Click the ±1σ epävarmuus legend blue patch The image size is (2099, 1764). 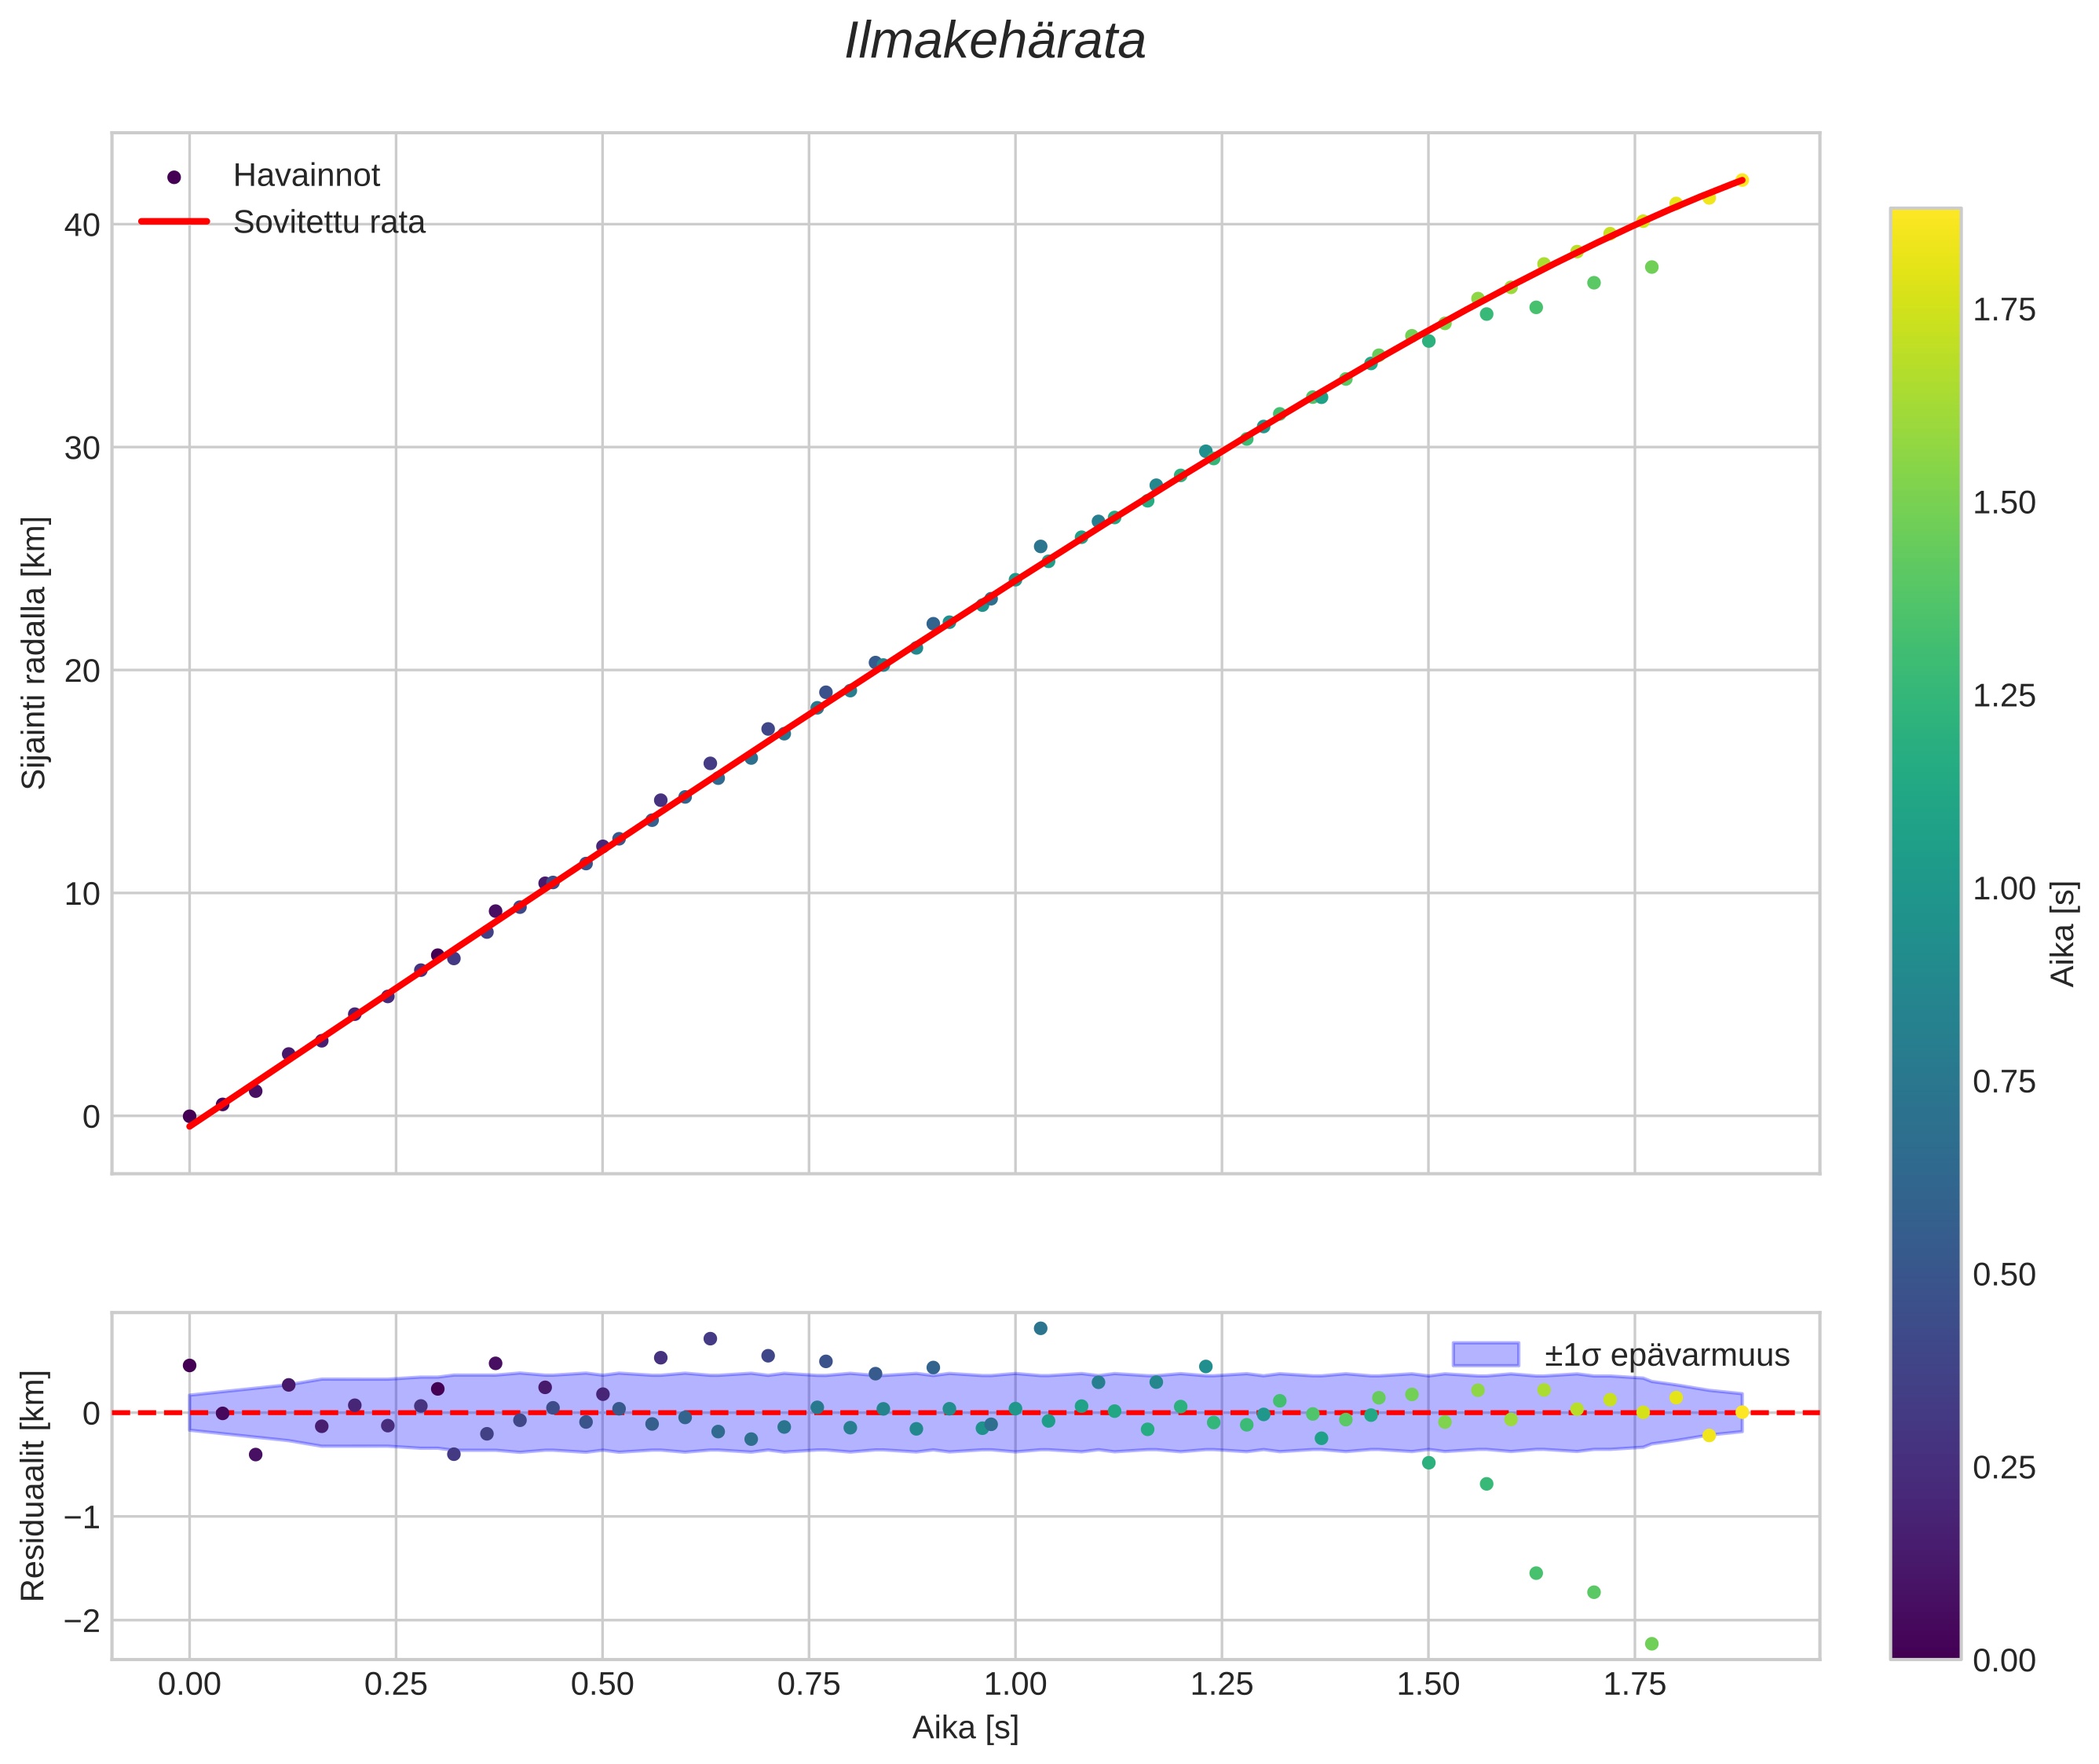(x=1485, y=1355)
